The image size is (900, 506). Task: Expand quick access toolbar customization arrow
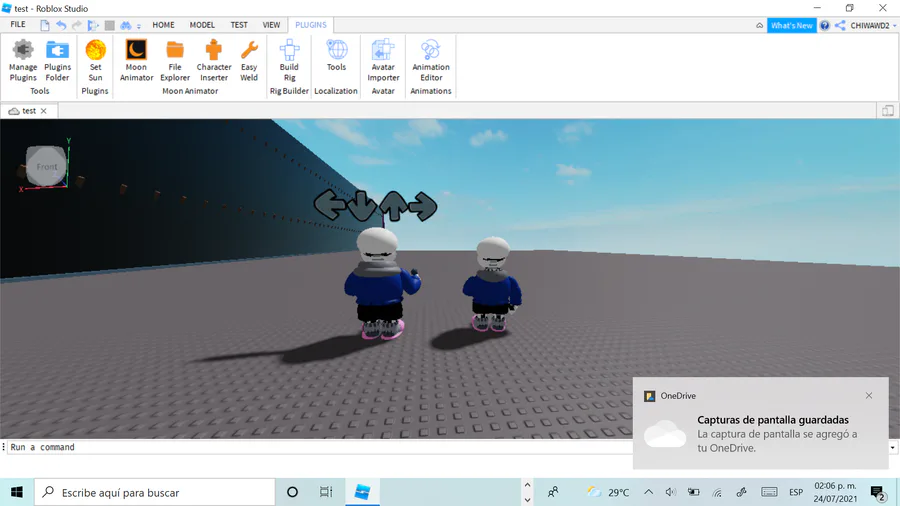[139, 26]
